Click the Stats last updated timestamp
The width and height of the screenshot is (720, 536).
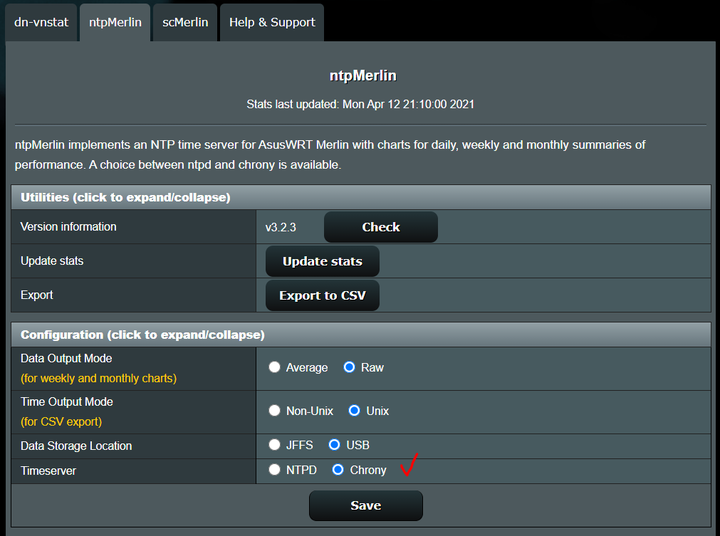(360, 104)
